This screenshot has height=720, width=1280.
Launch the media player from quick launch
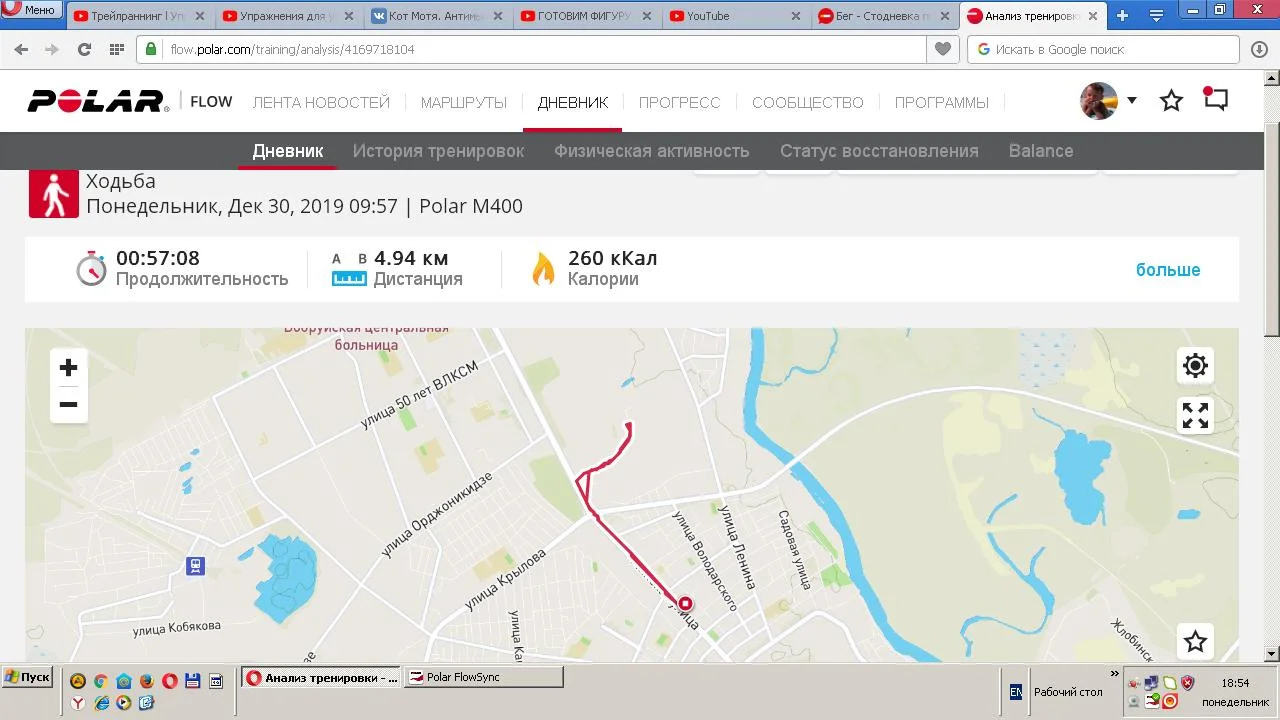[x=123, y=703]
